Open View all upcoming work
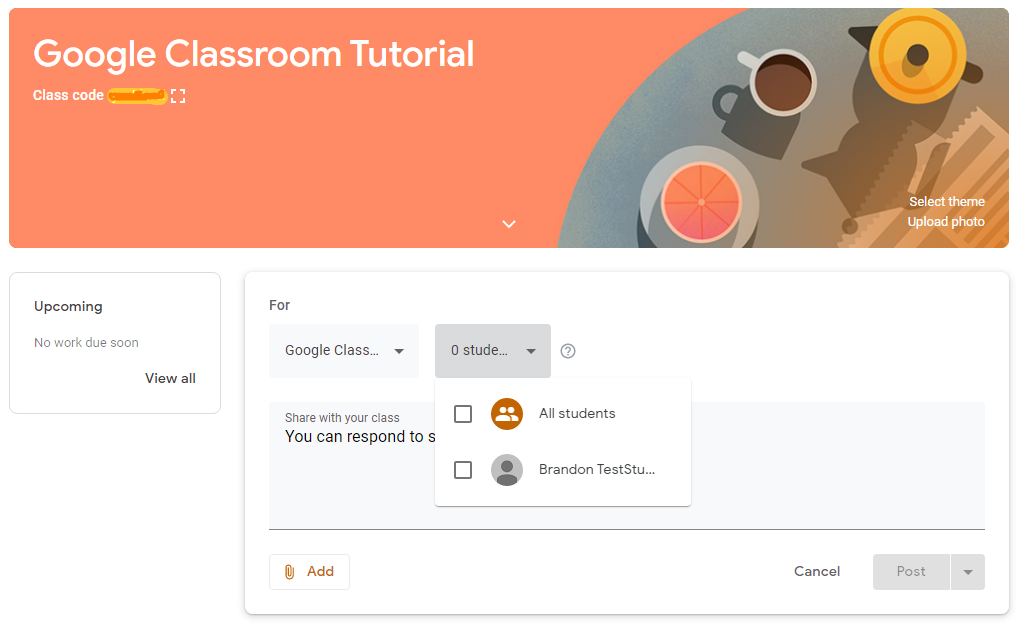The width and height of the screenshot is (1019, 626). [170, 378]
